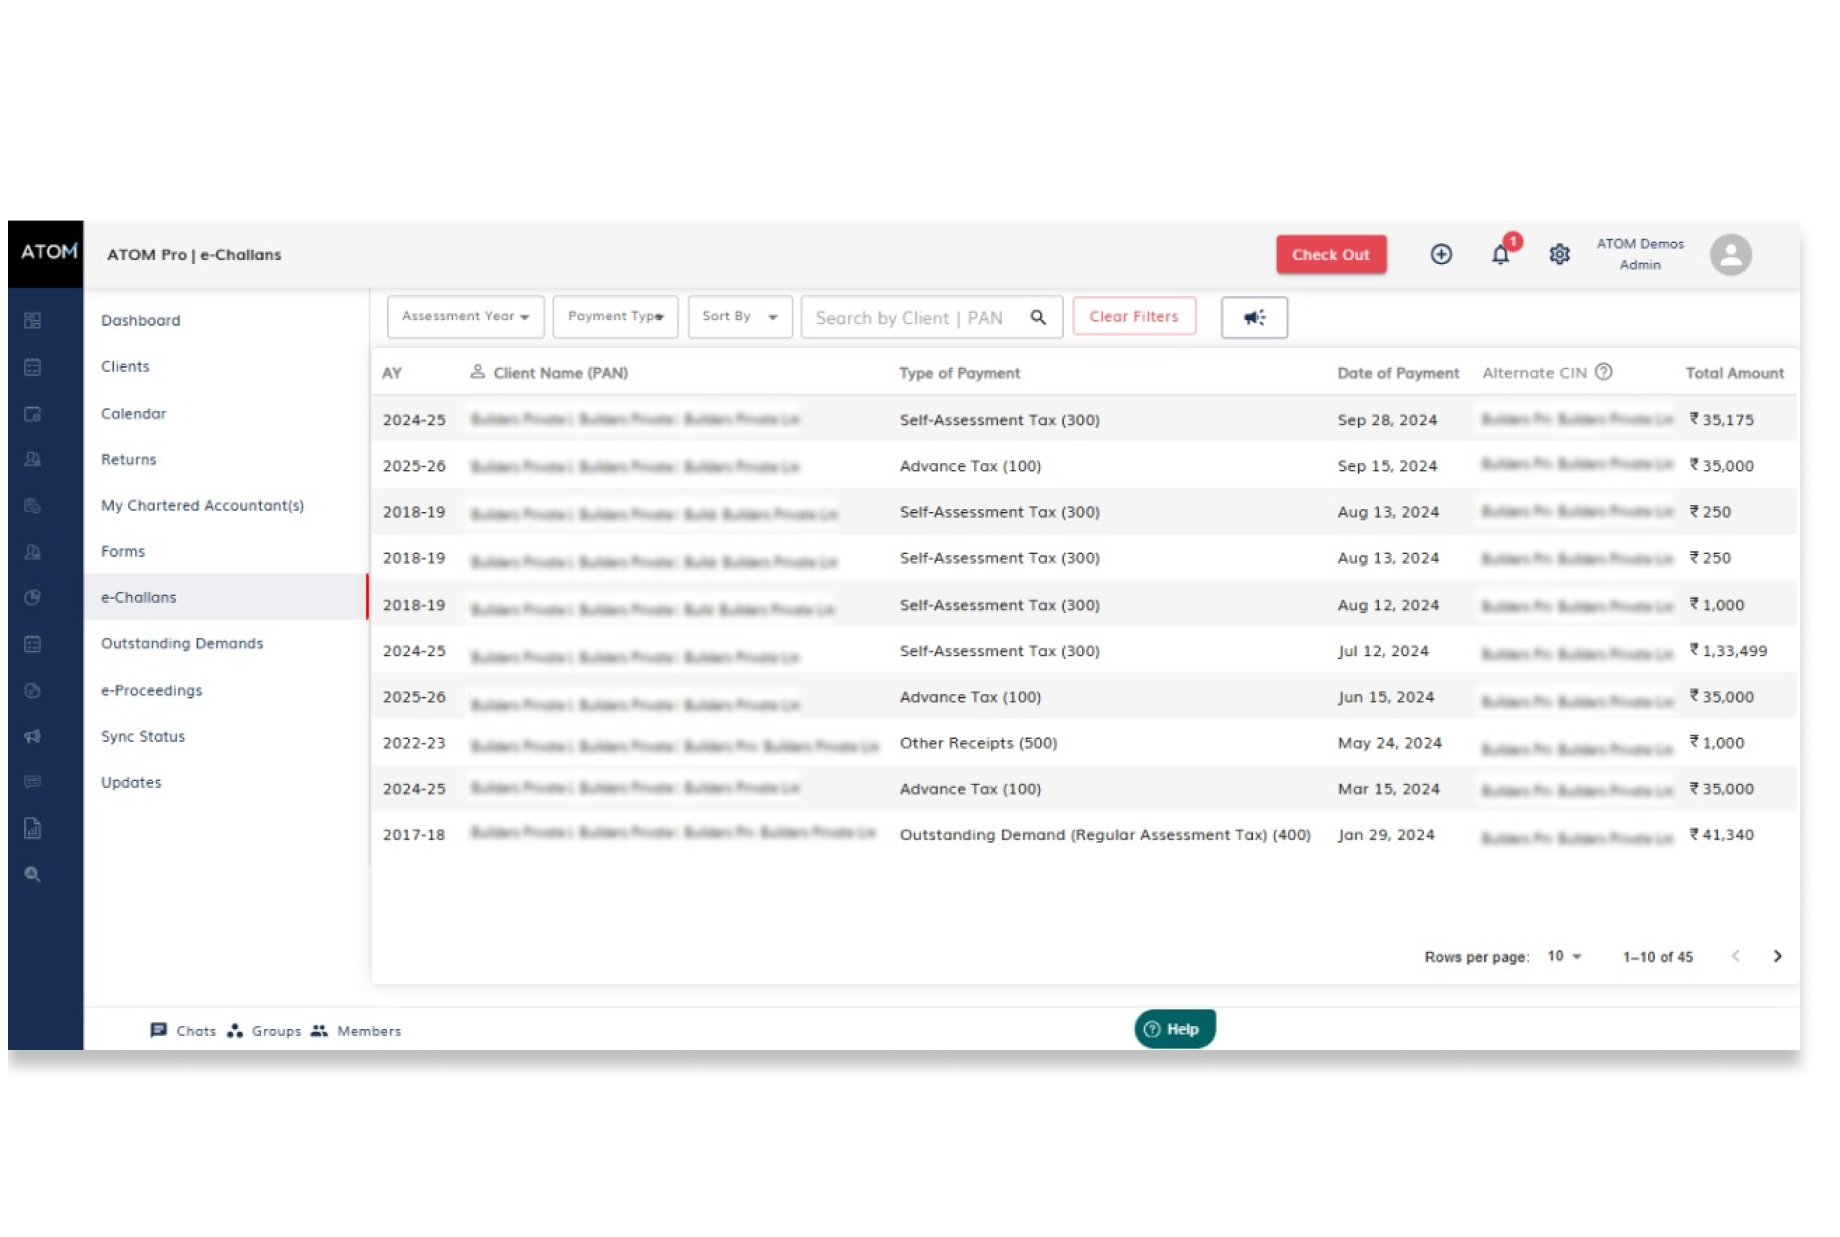Click the Sep 28, 2024 date cell
Screen dimensions: 1840x1237
(1387, 420)
